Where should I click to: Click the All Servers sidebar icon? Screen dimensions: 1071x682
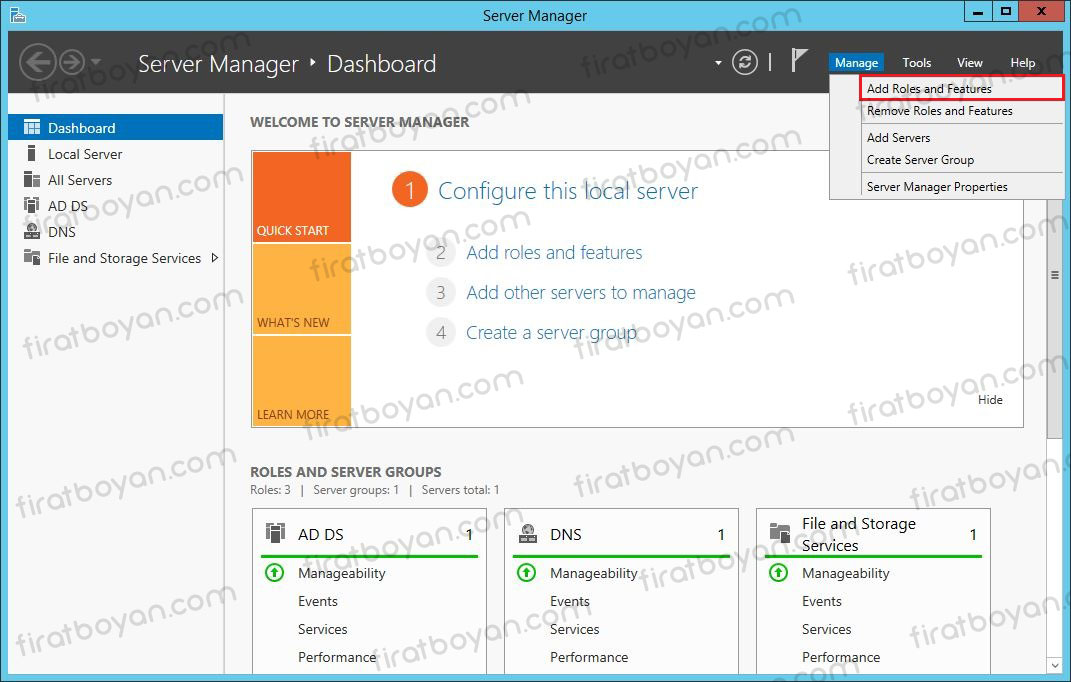(31, 179)
